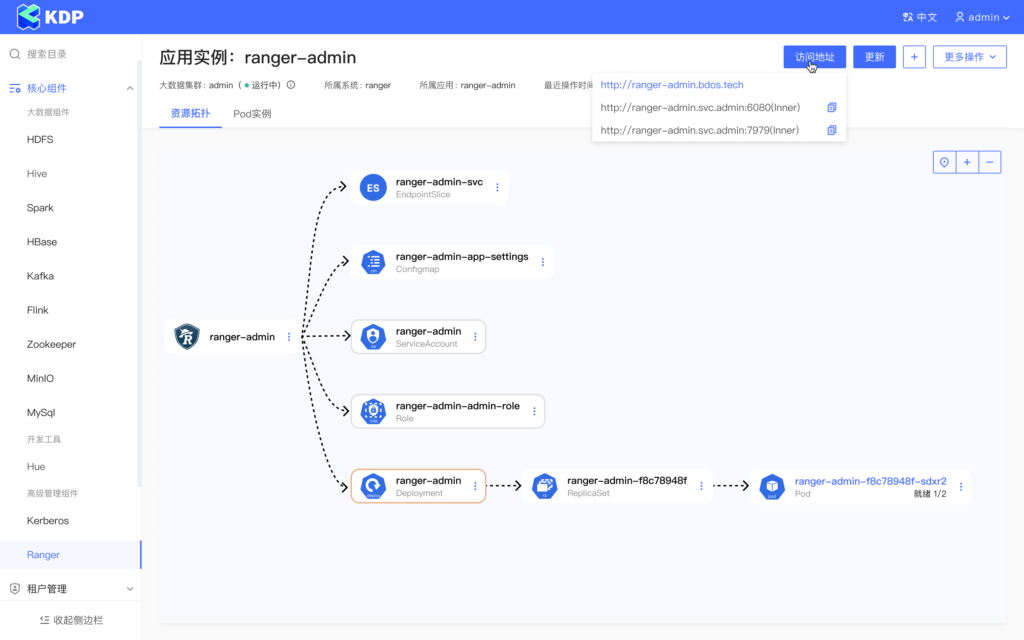1024x640 pixels.
Task: Click the cluster status info icon
Action: pyautogui.click(x=291, y=85)
